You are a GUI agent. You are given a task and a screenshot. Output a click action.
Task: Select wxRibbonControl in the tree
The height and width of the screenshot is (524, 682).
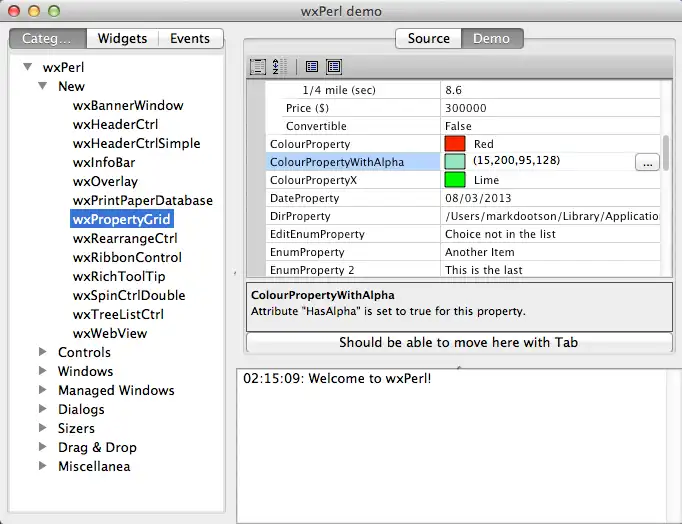tap(127, 257)
